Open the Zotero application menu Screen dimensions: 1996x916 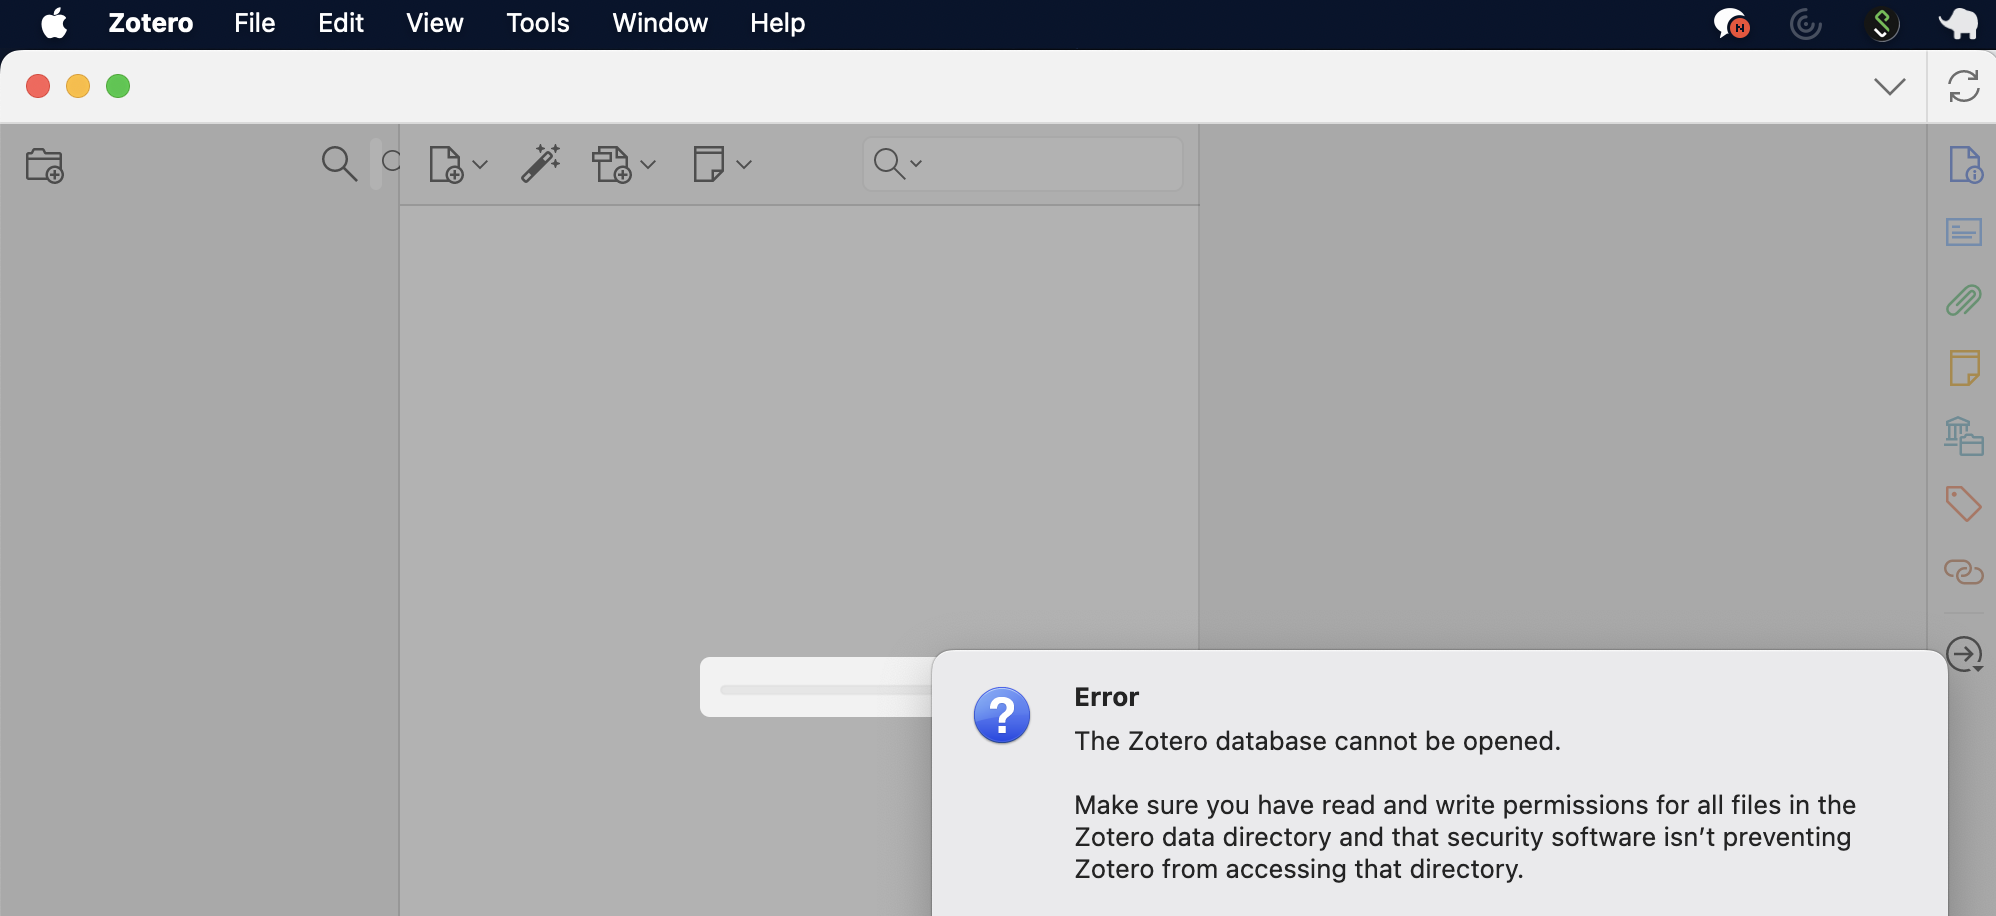point(151,23)
